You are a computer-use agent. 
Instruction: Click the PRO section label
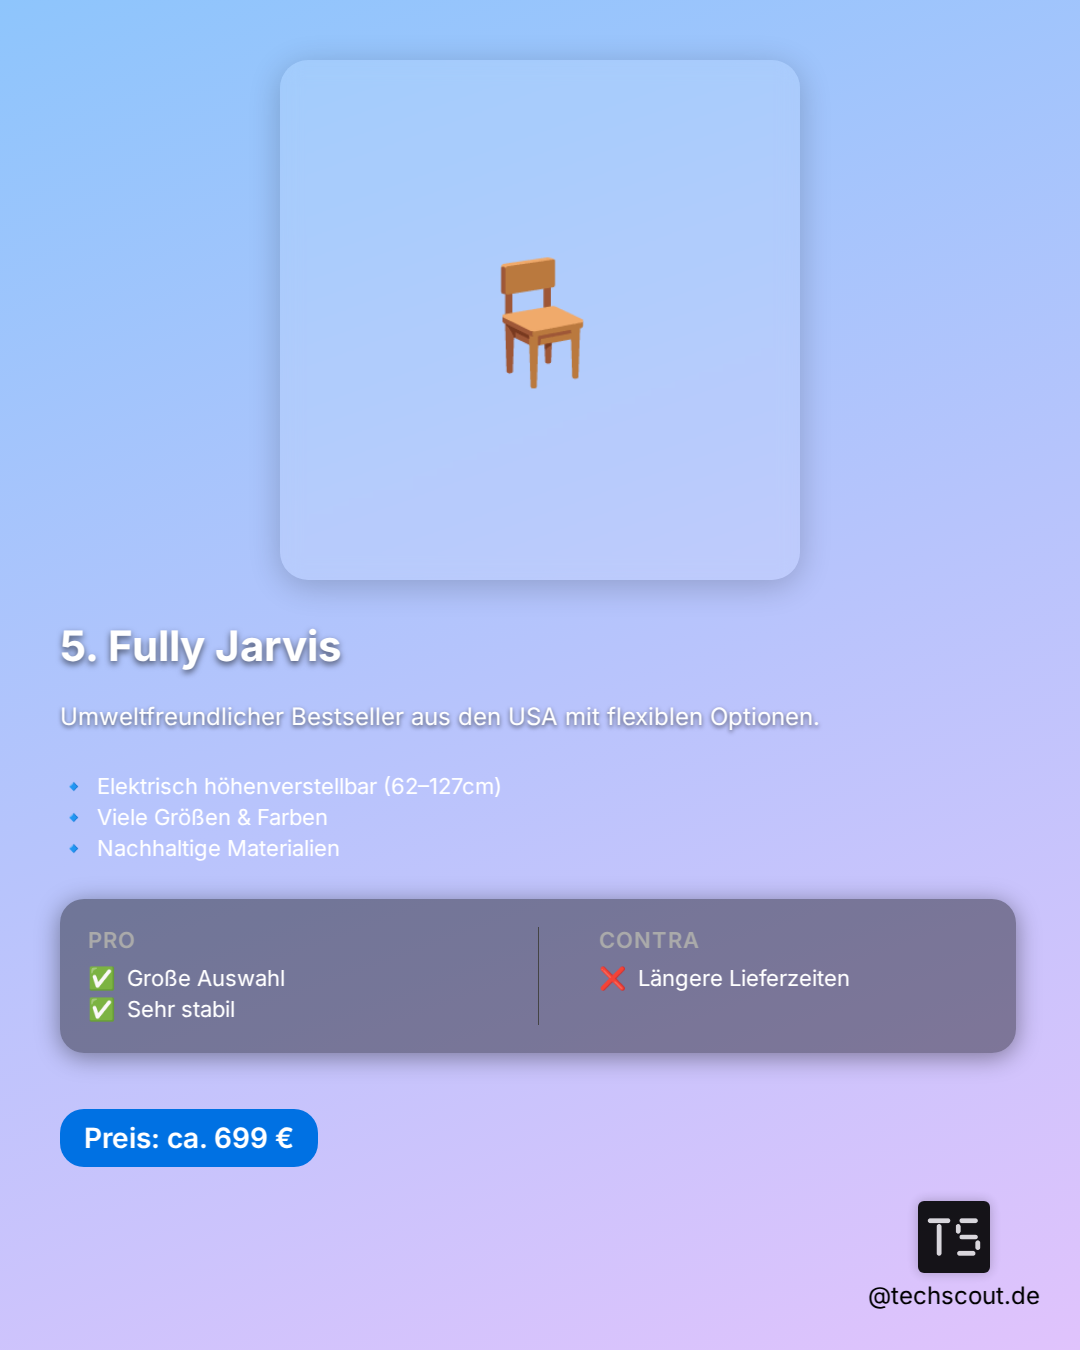point(111,941)
